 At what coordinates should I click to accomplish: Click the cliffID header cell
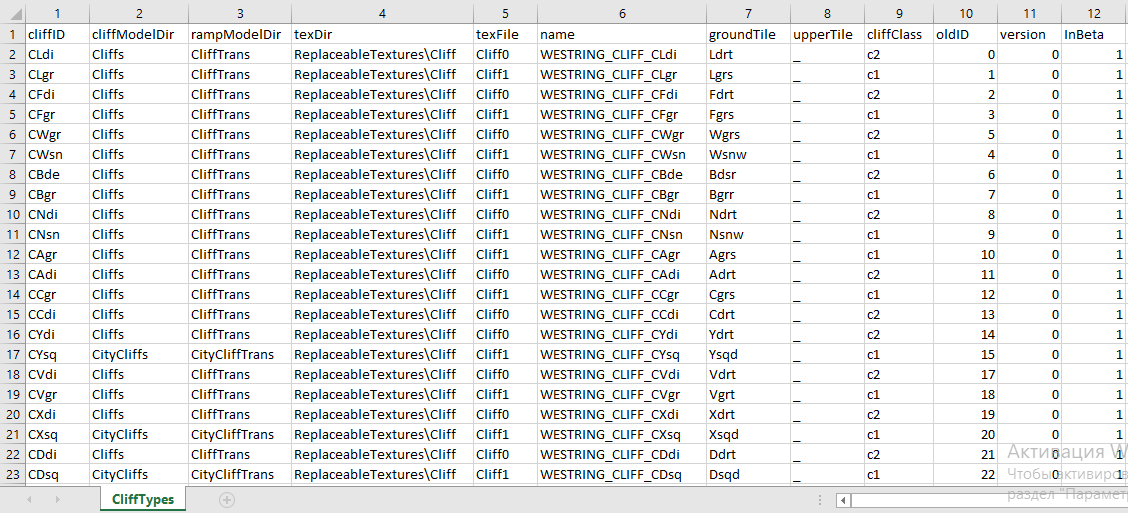(57, 34)
